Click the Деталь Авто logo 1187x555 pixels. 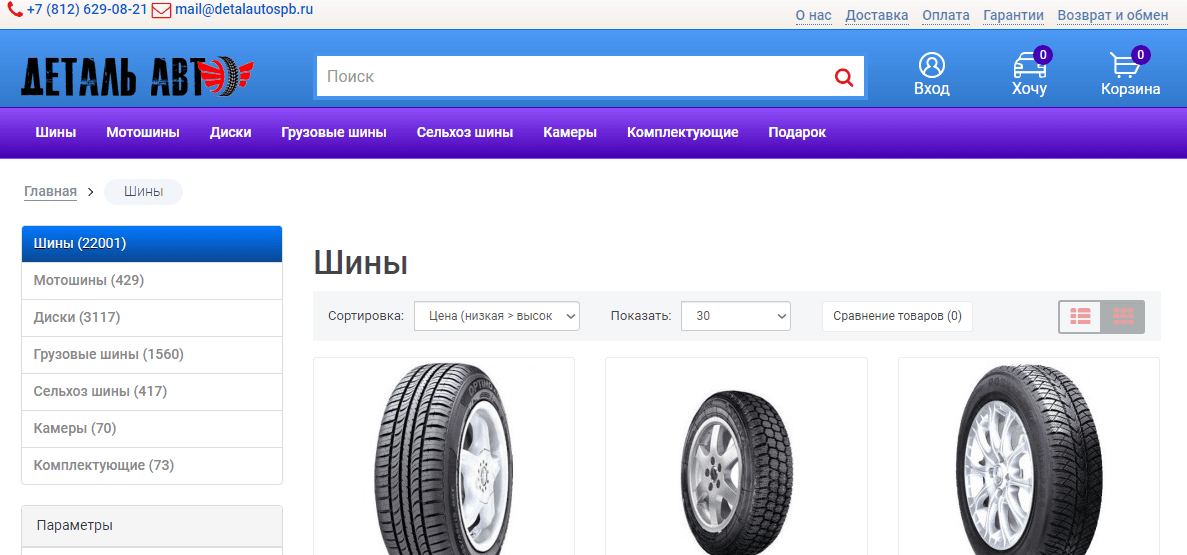point(138,76)
